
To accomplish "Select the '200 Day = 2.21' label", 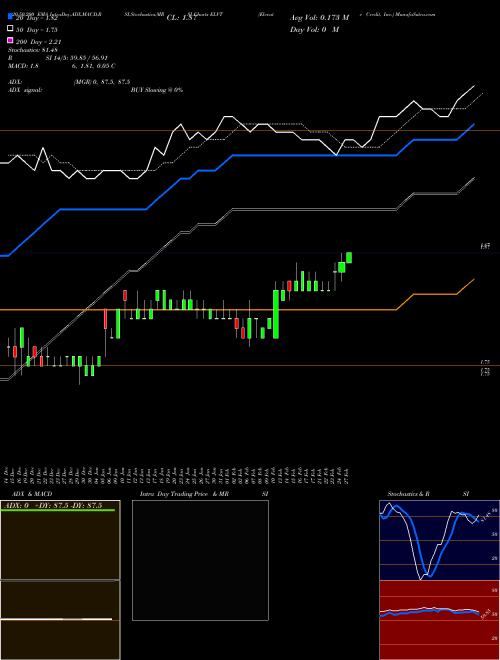I will pyautogui.click(x=38, y=41).
